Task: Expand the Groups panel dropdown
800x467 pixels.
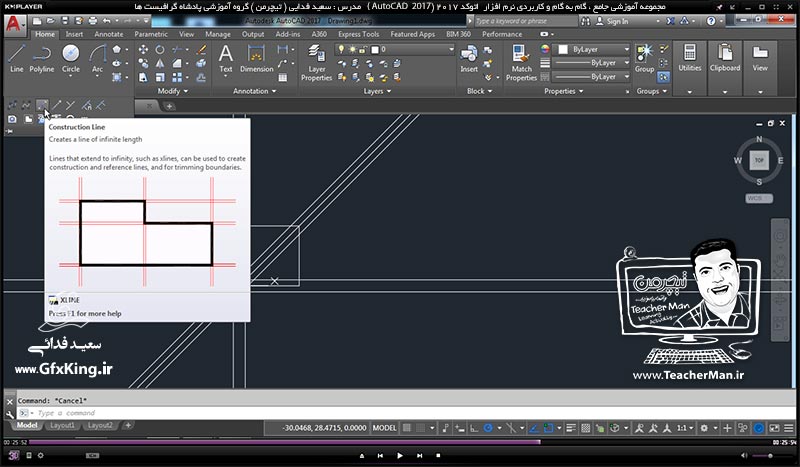Action: point(652,91)
